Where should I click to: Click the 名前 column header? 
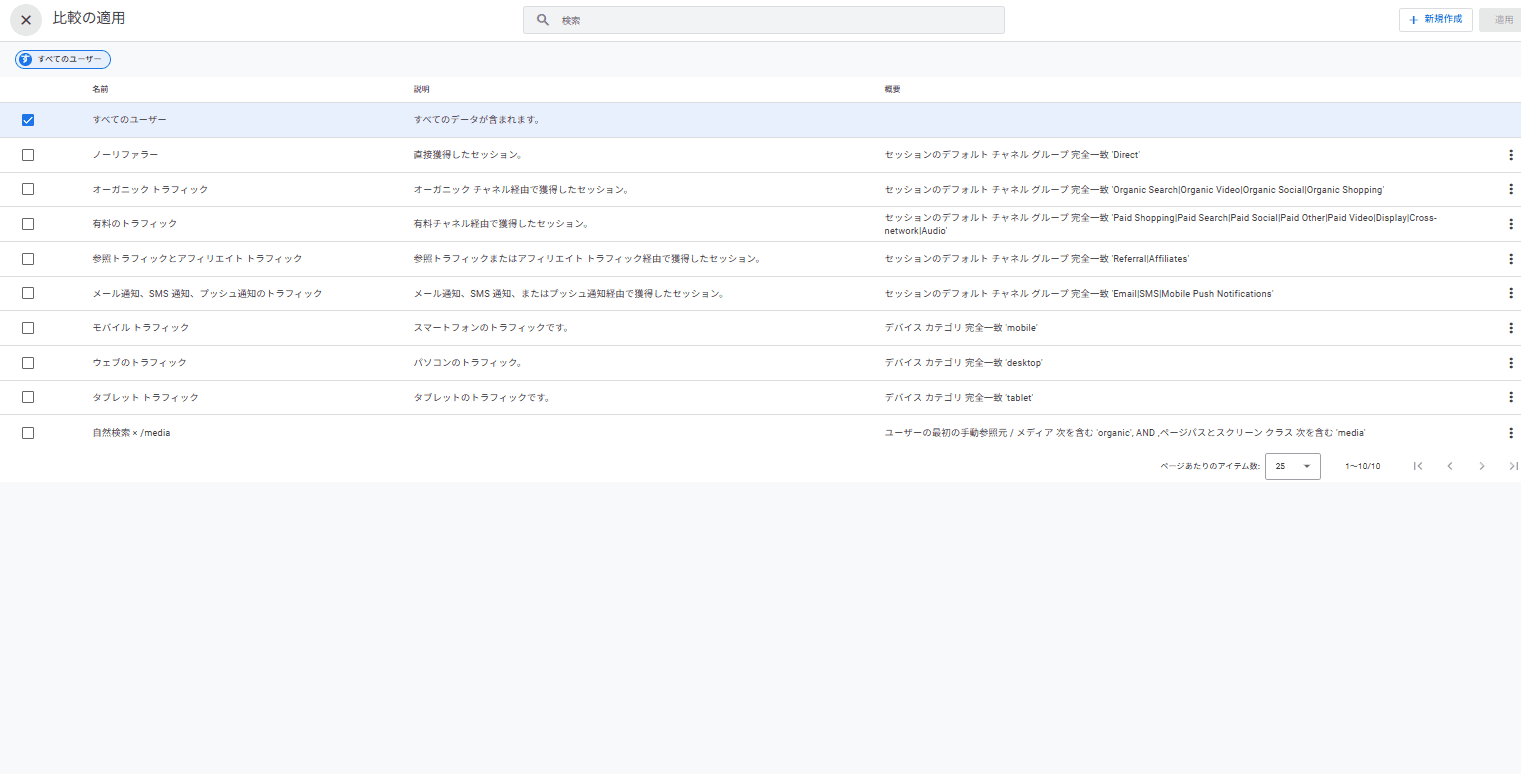(x=100, y=90)
